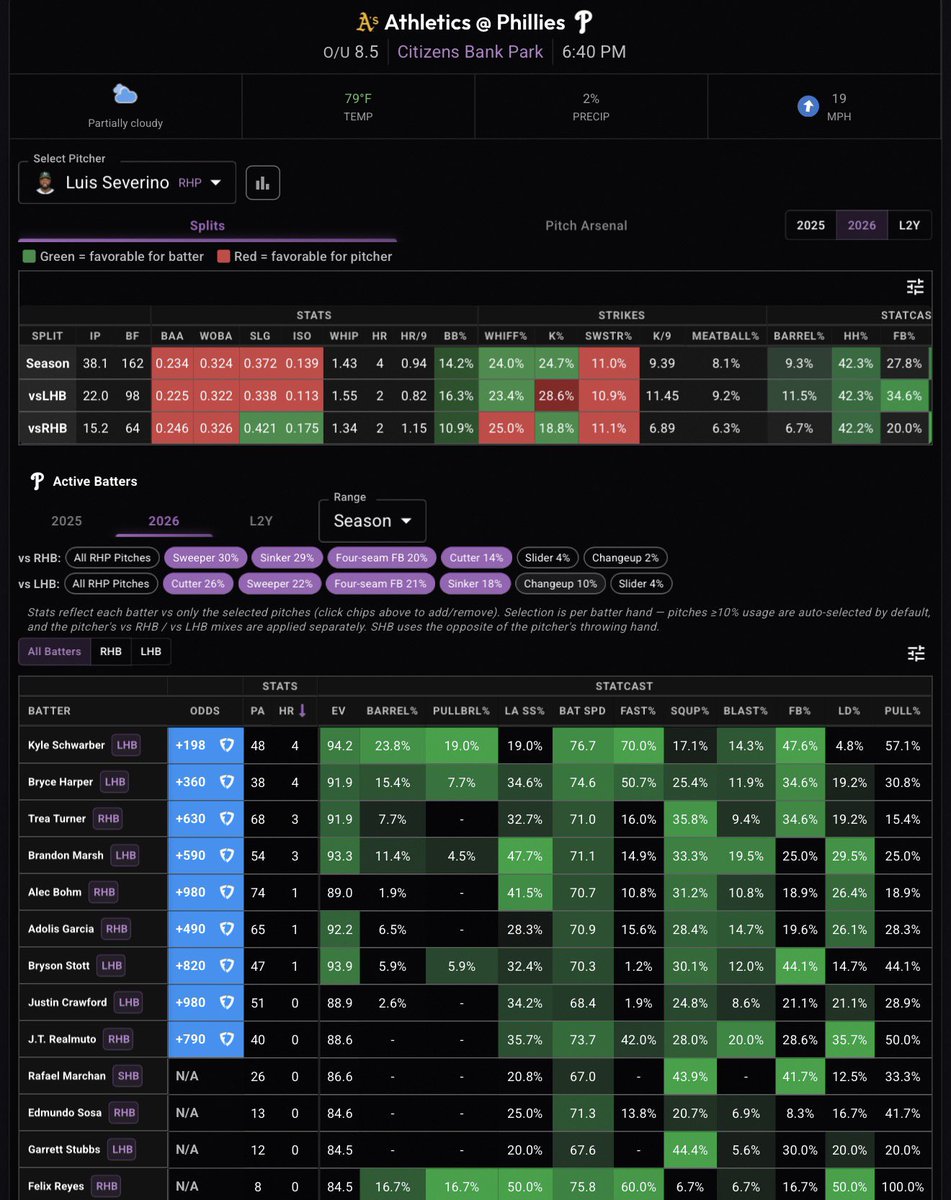Filter batters to RHB only
The image size is (951, 1200).
(x=110, y=652)
